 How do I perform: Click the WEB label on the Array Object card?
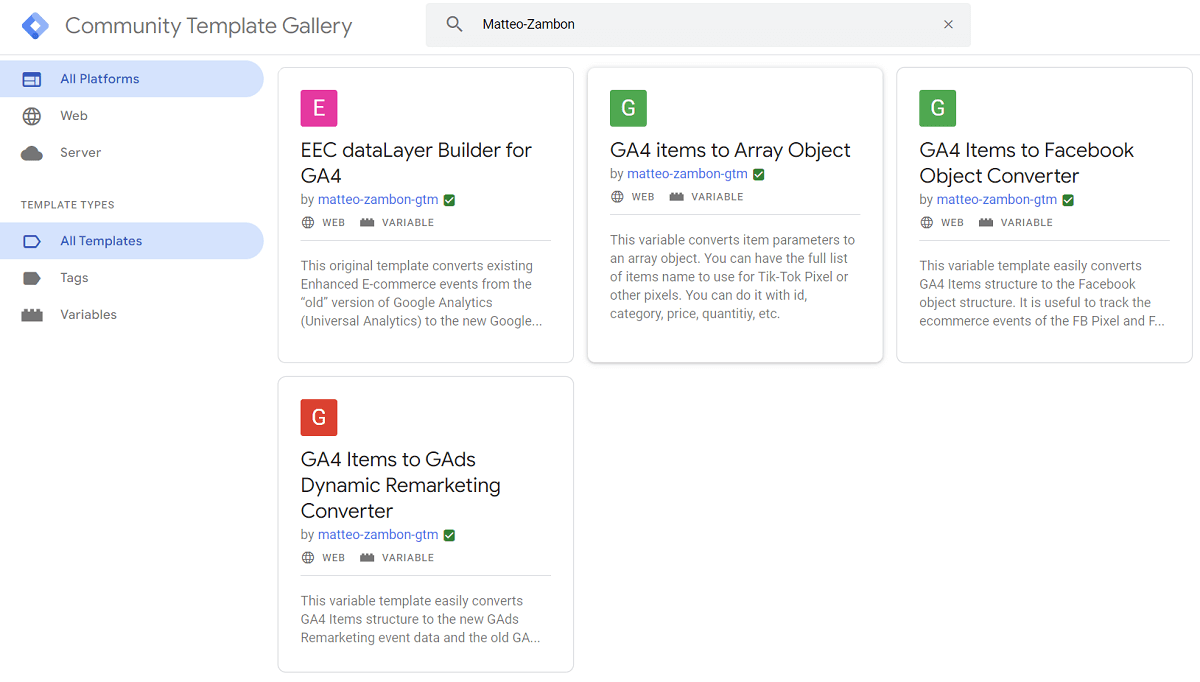[x=643, y=197]
